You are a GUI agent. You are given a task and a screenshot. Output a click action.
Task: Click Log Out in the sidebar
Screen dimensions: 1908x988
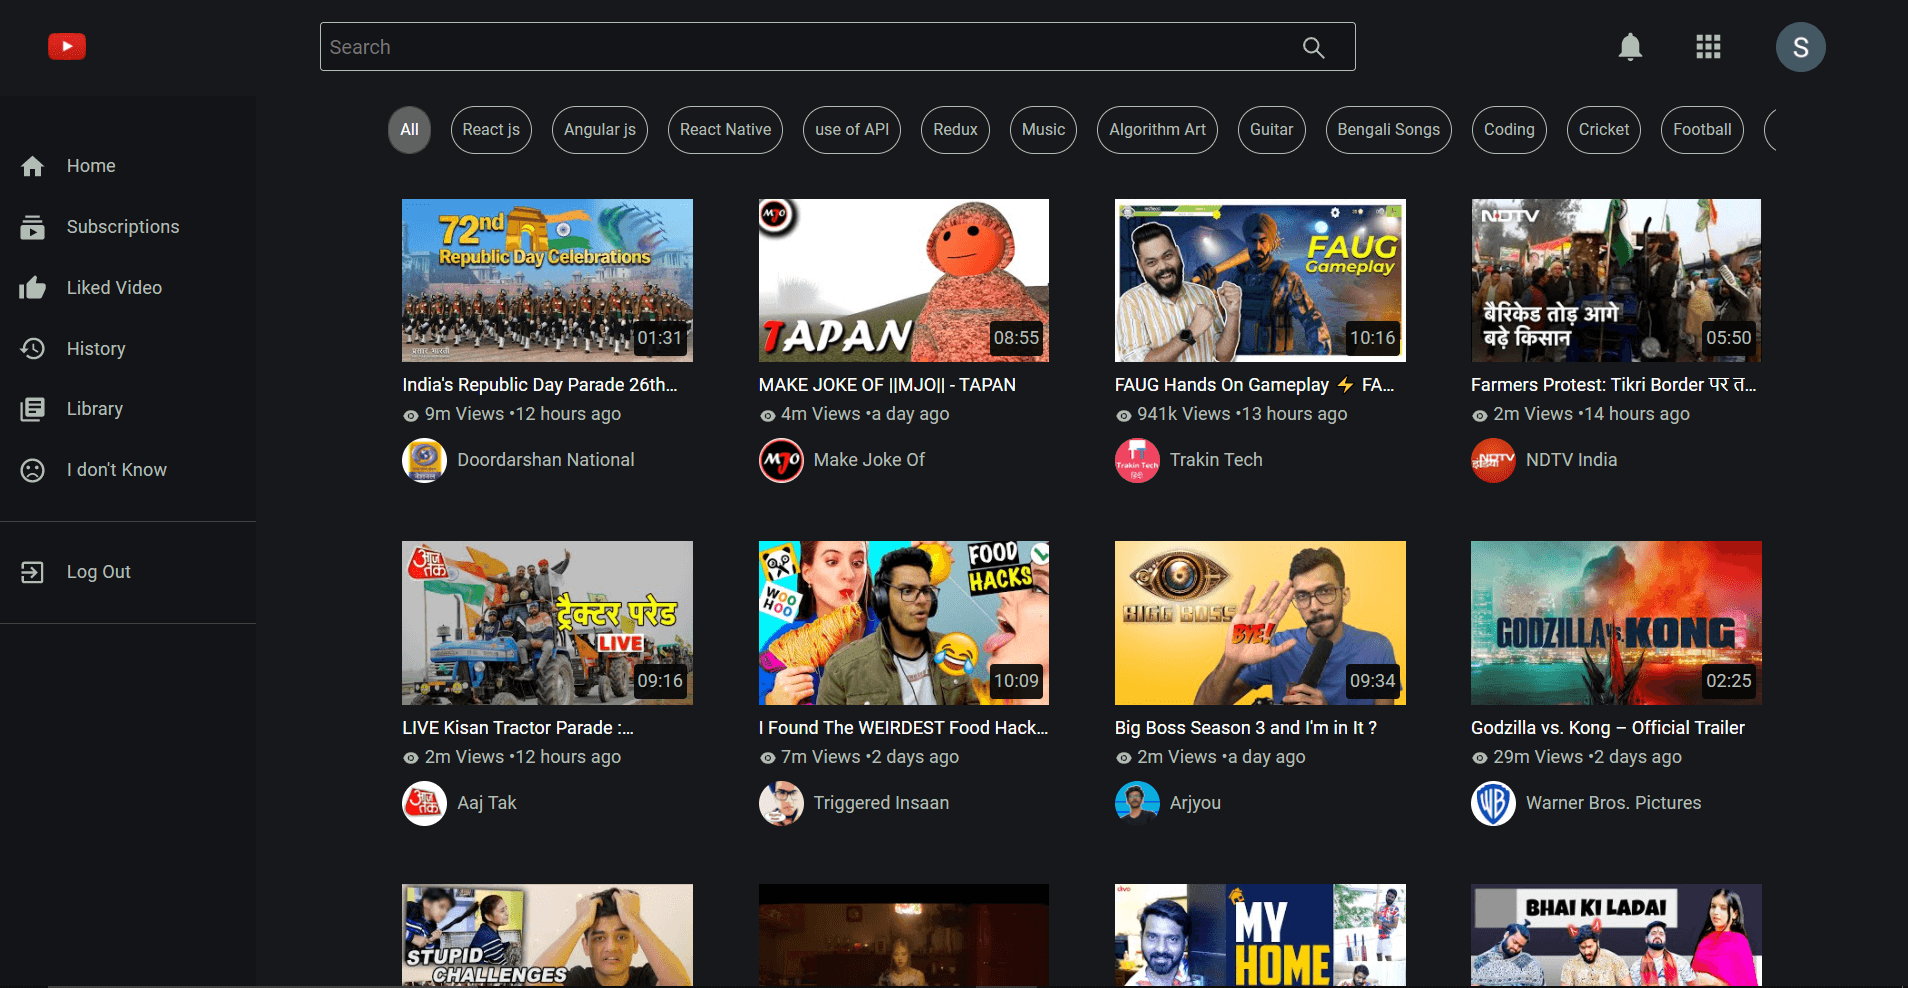click(x=98, y=572)
